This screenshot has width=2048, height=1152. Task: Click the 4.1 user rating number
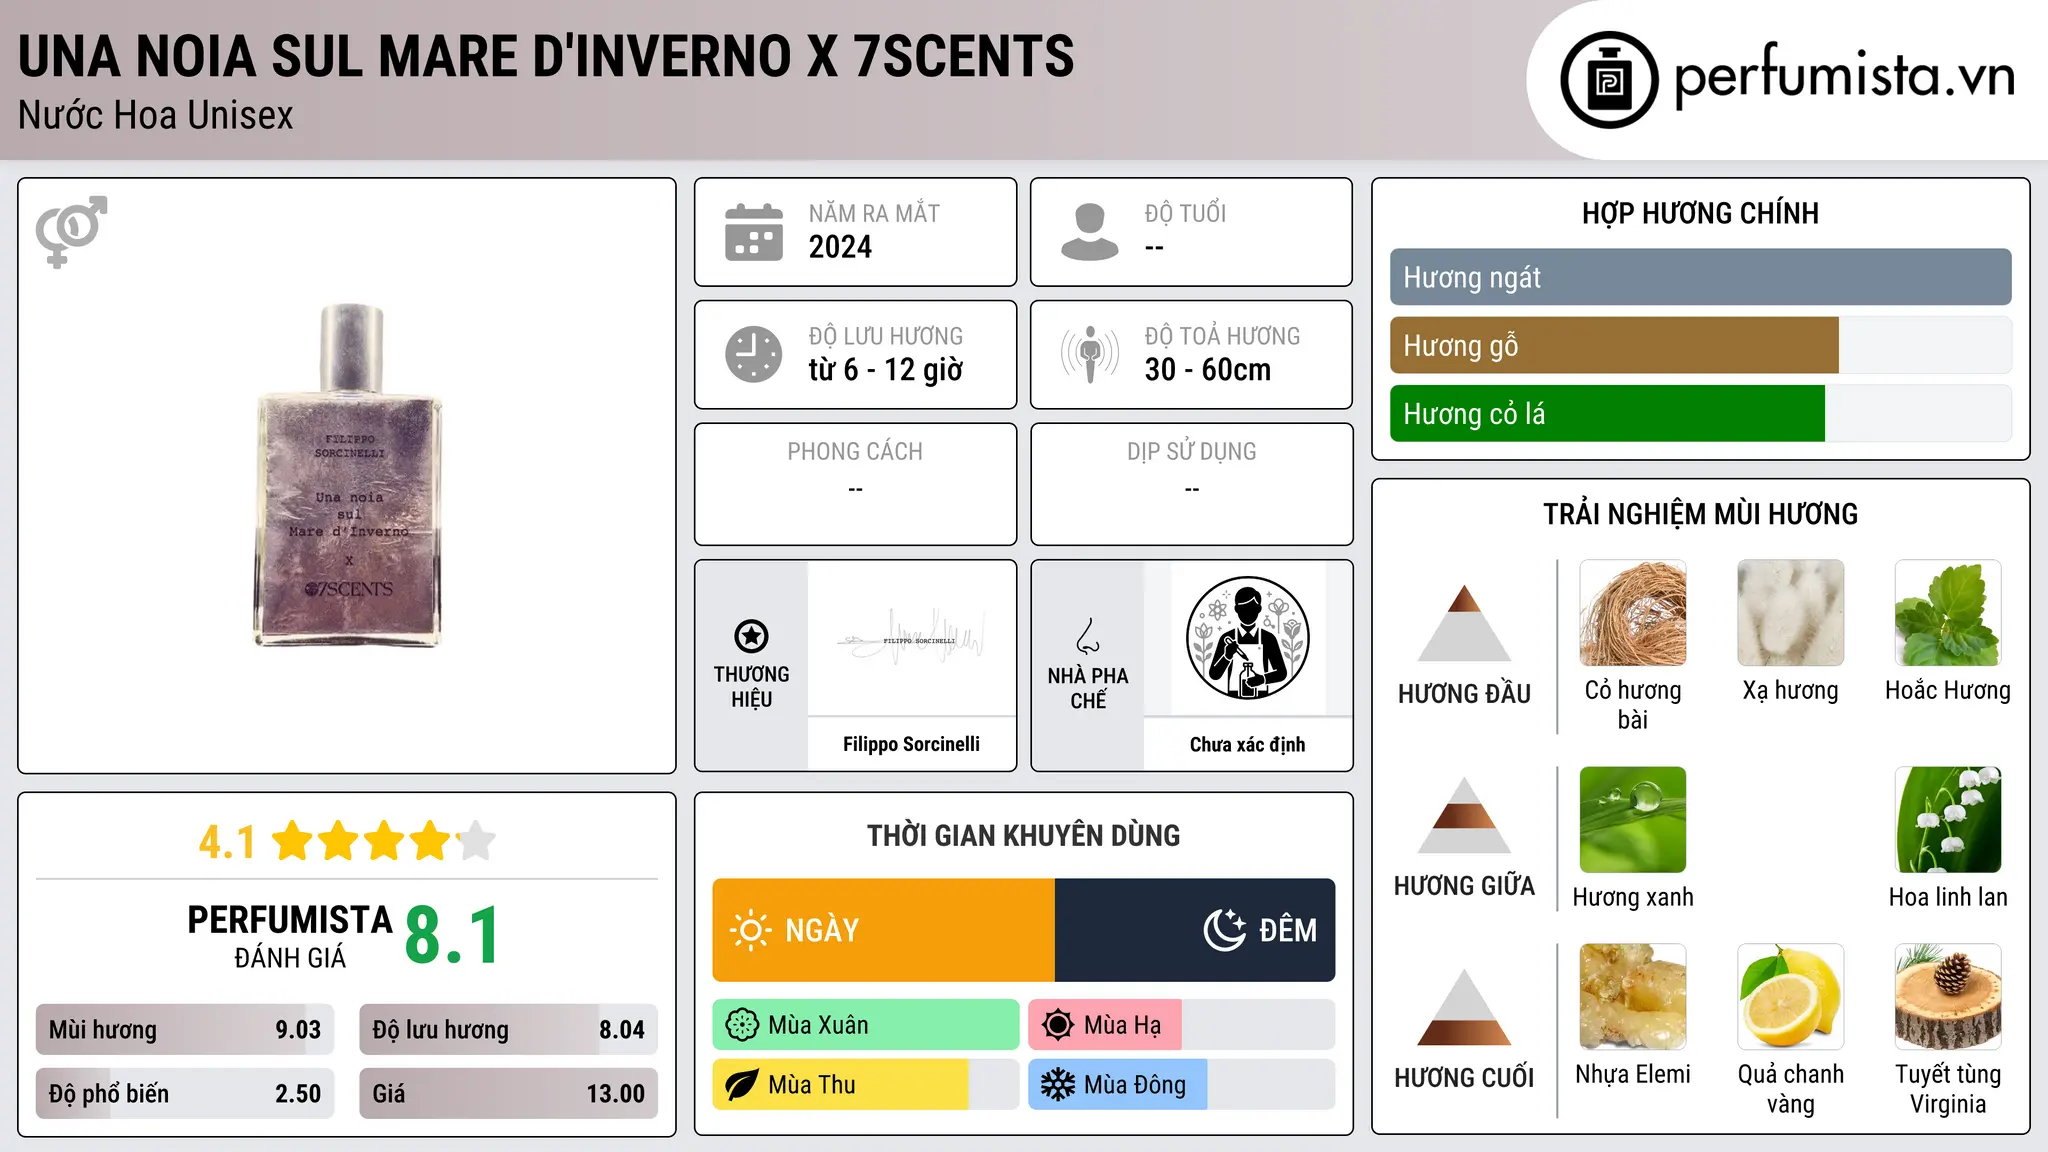pyautogui.click(x=227, y=842)
